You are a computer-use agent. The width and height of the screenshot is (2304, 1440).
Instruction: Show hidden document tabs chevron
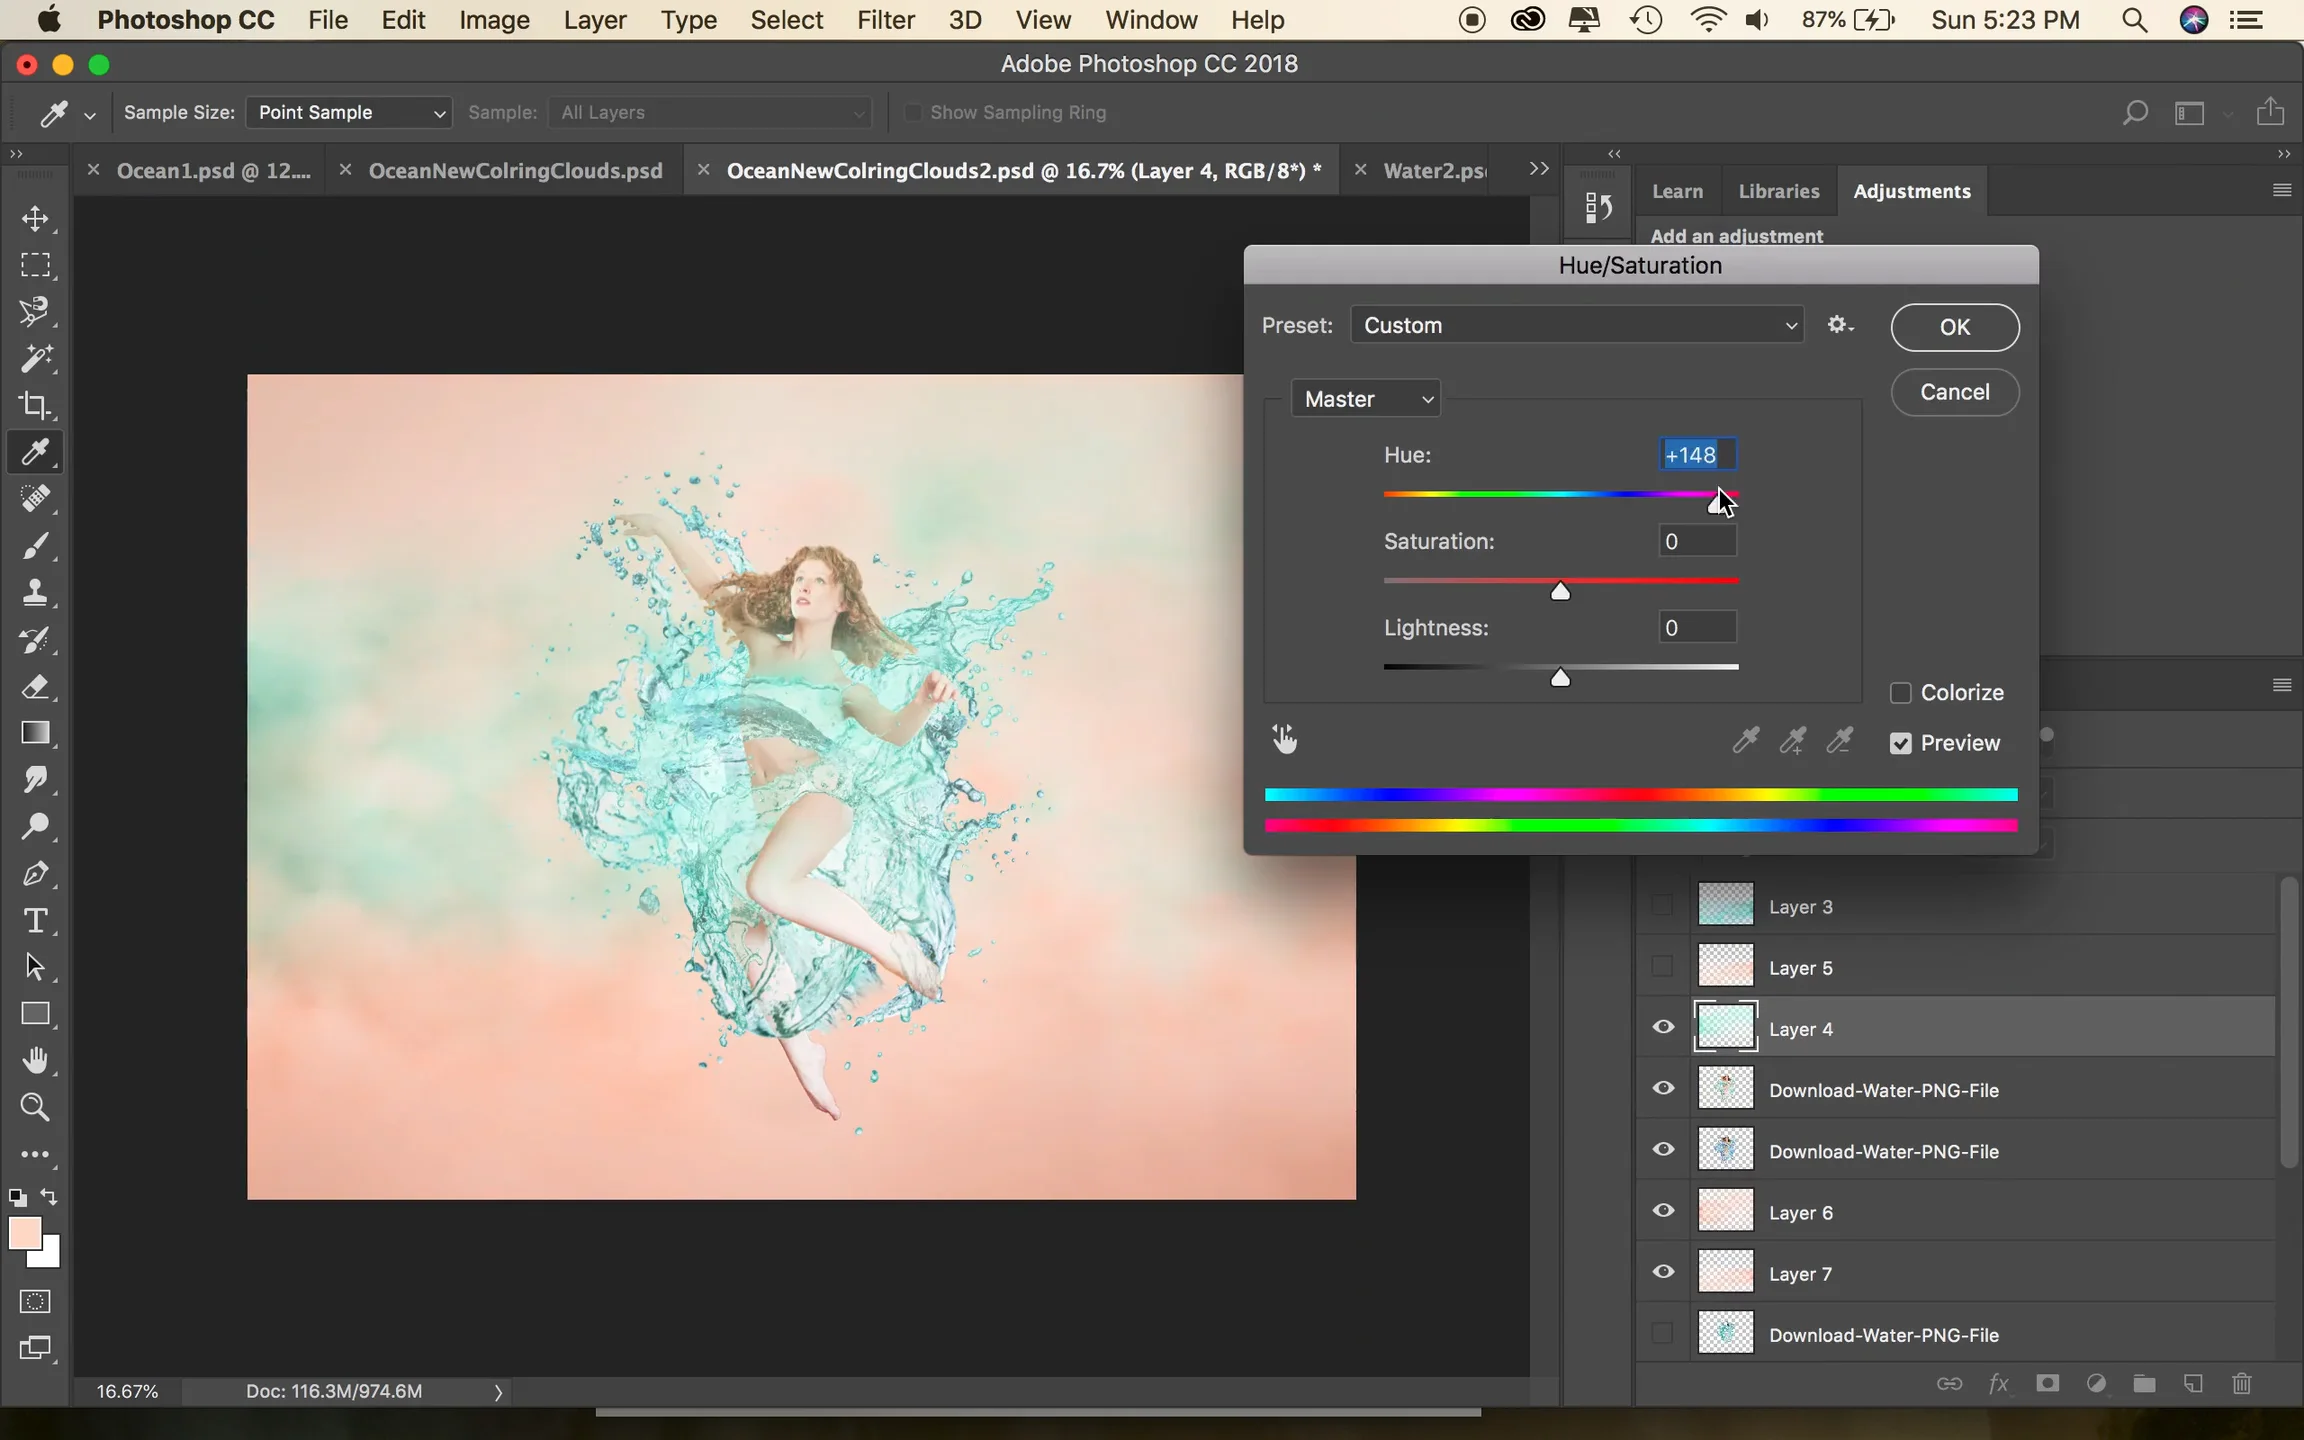[x=1539, y=170]
